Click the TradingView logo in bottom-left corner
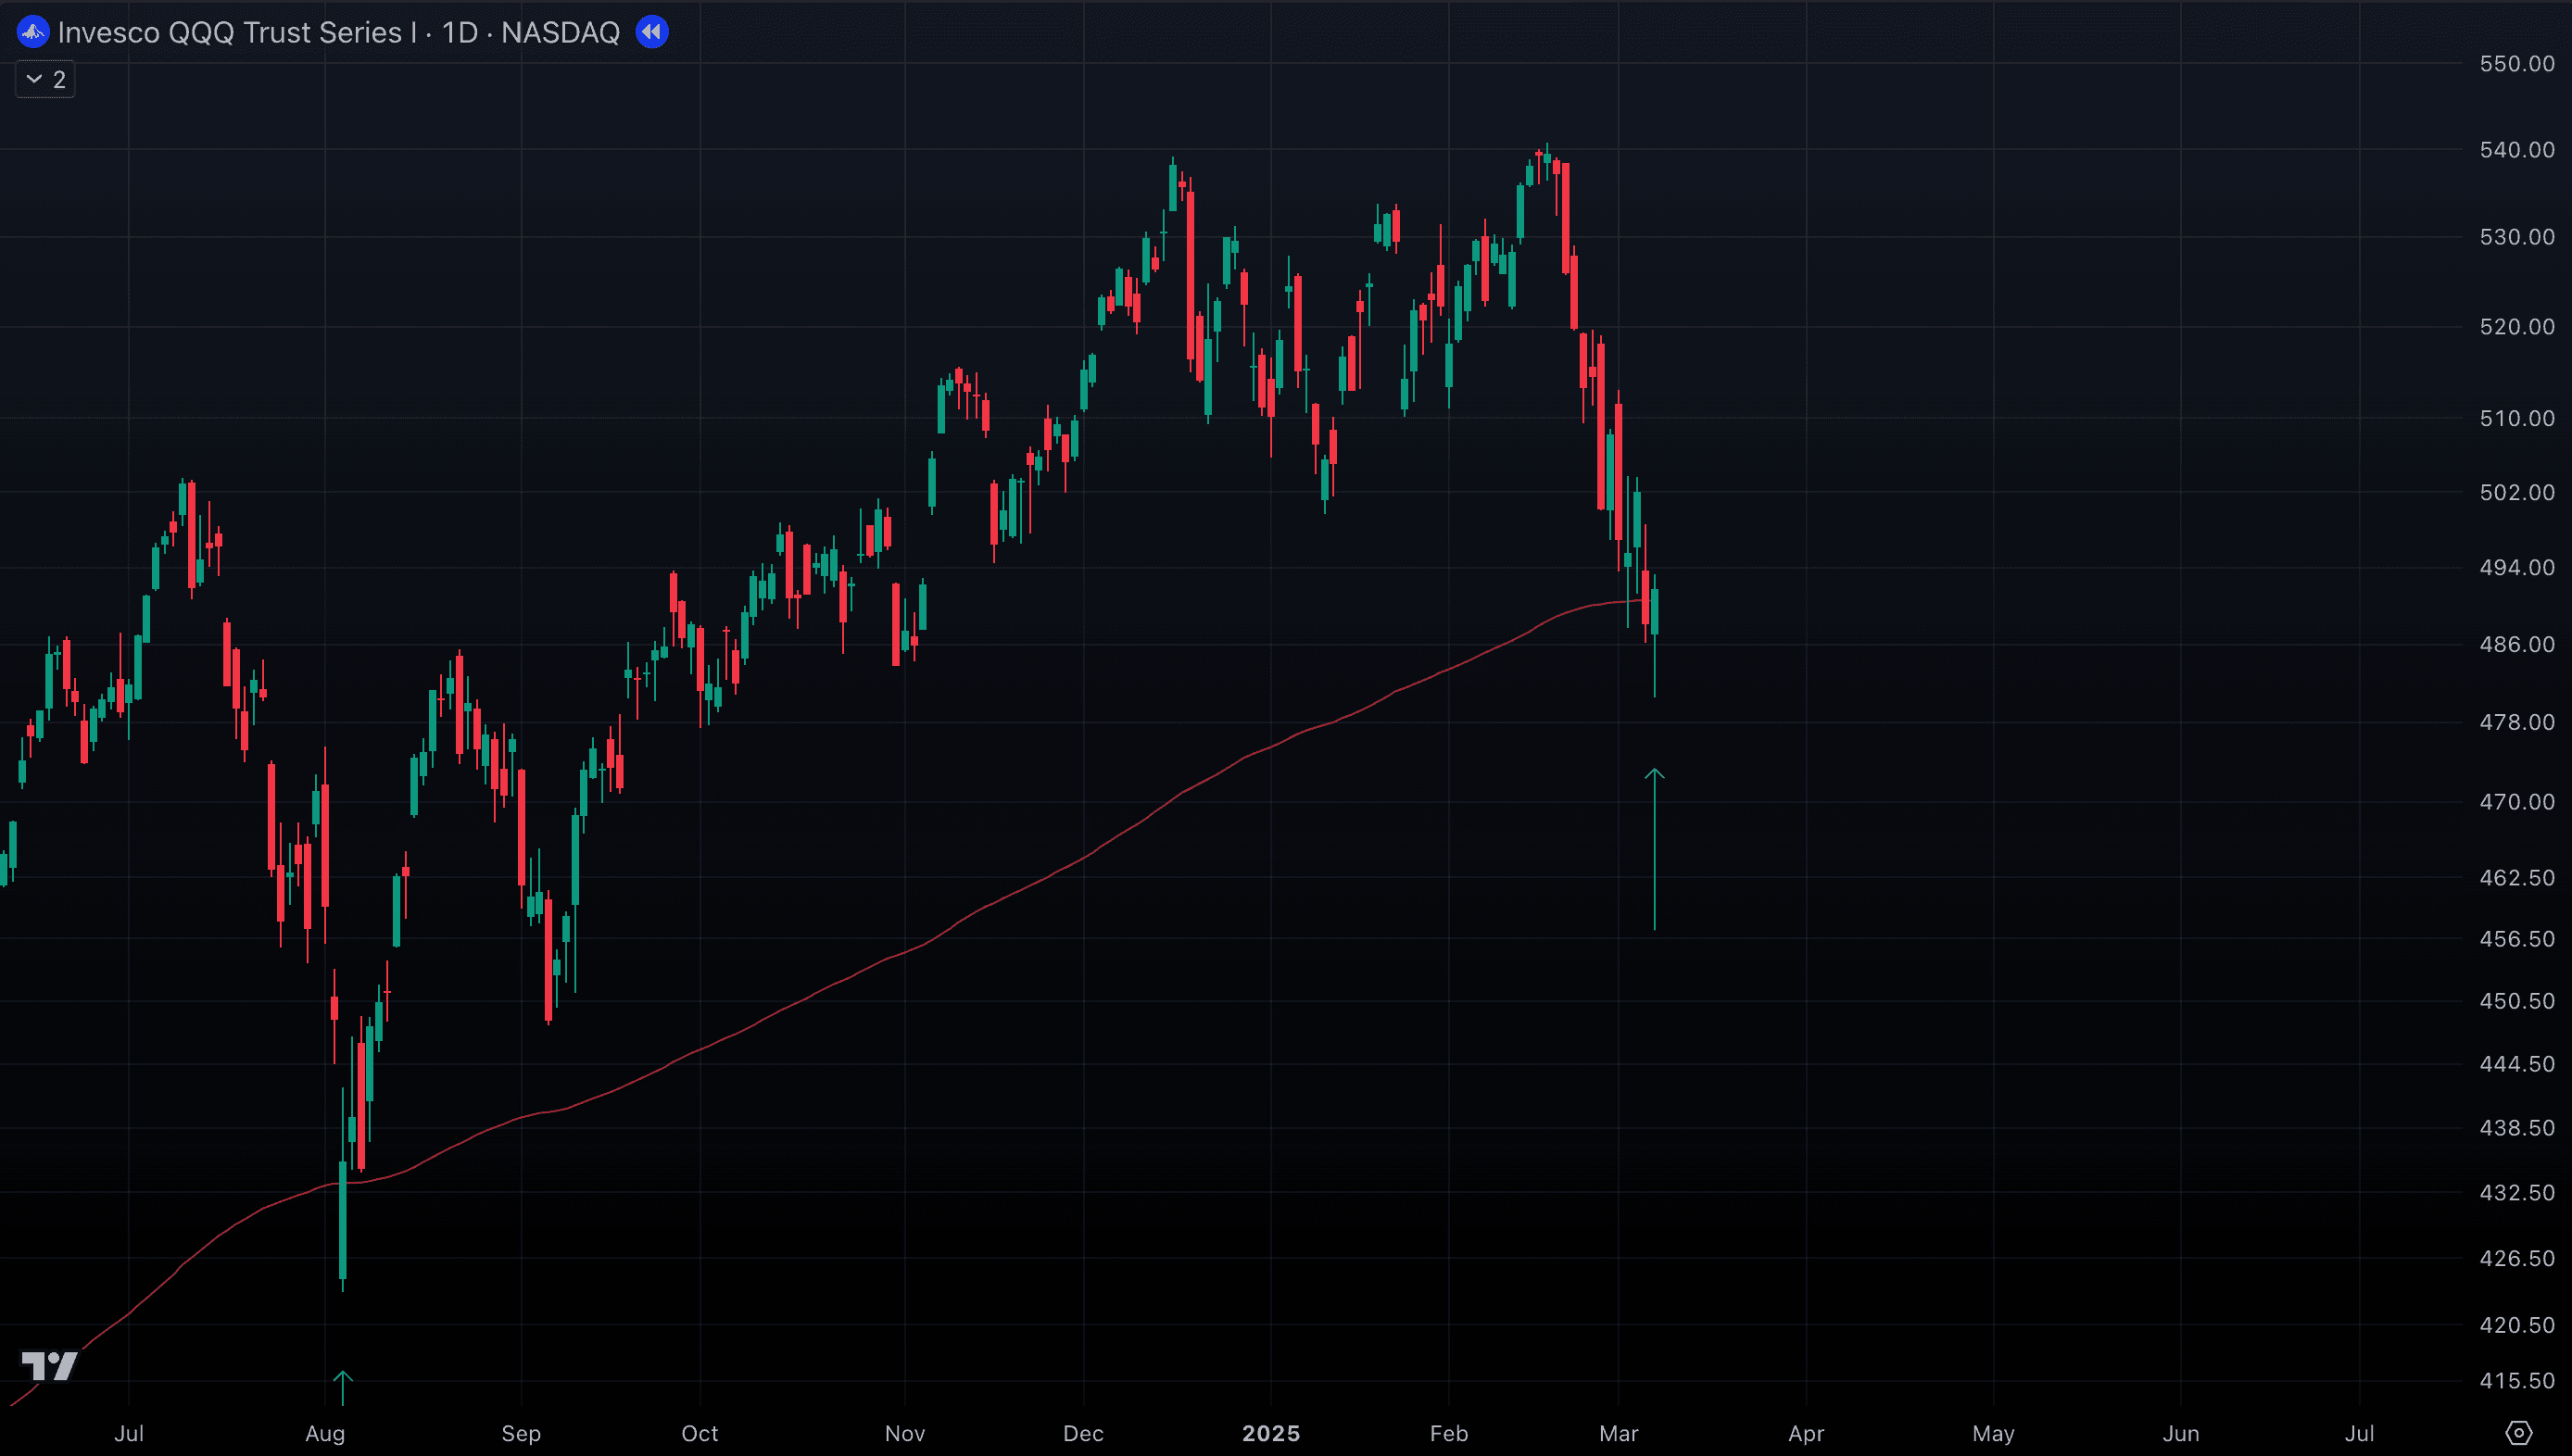The width and height of the screenshot is (2572, 1456). pyautogui.click(x=49, y=1365)
